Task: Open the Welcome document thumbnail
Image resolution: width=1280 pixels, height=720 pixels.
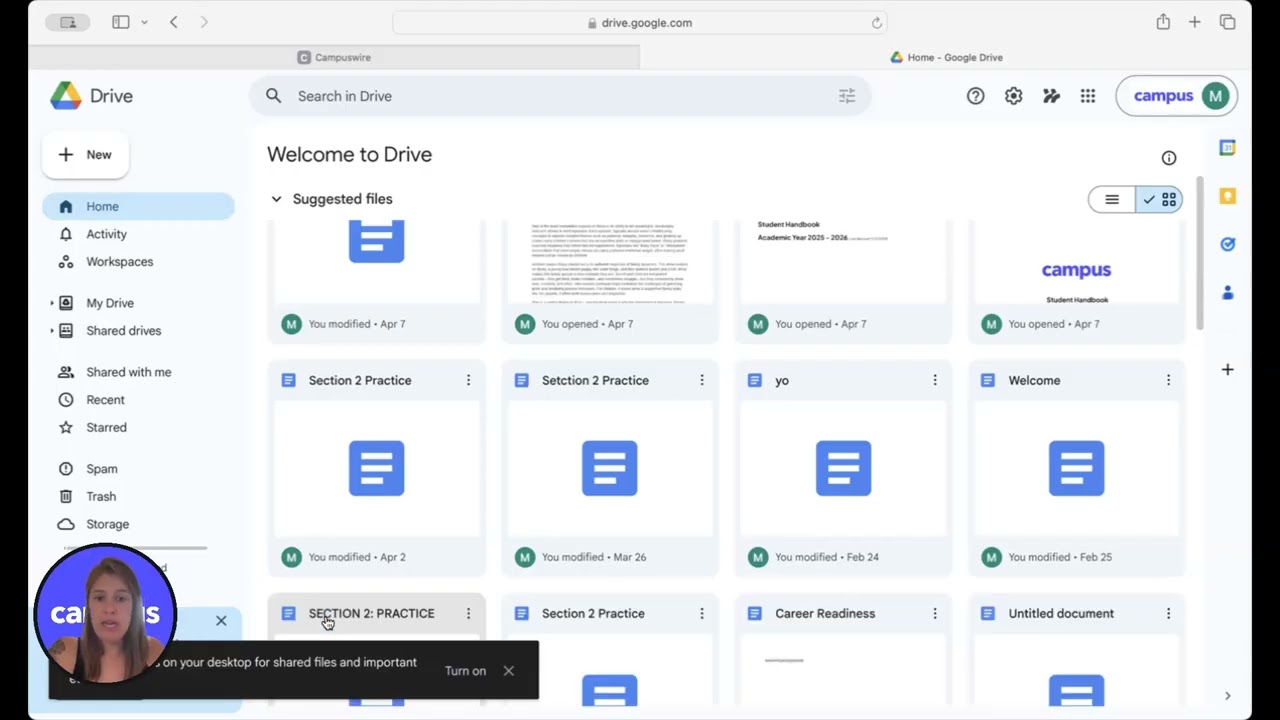Action: coord(1076,468)
